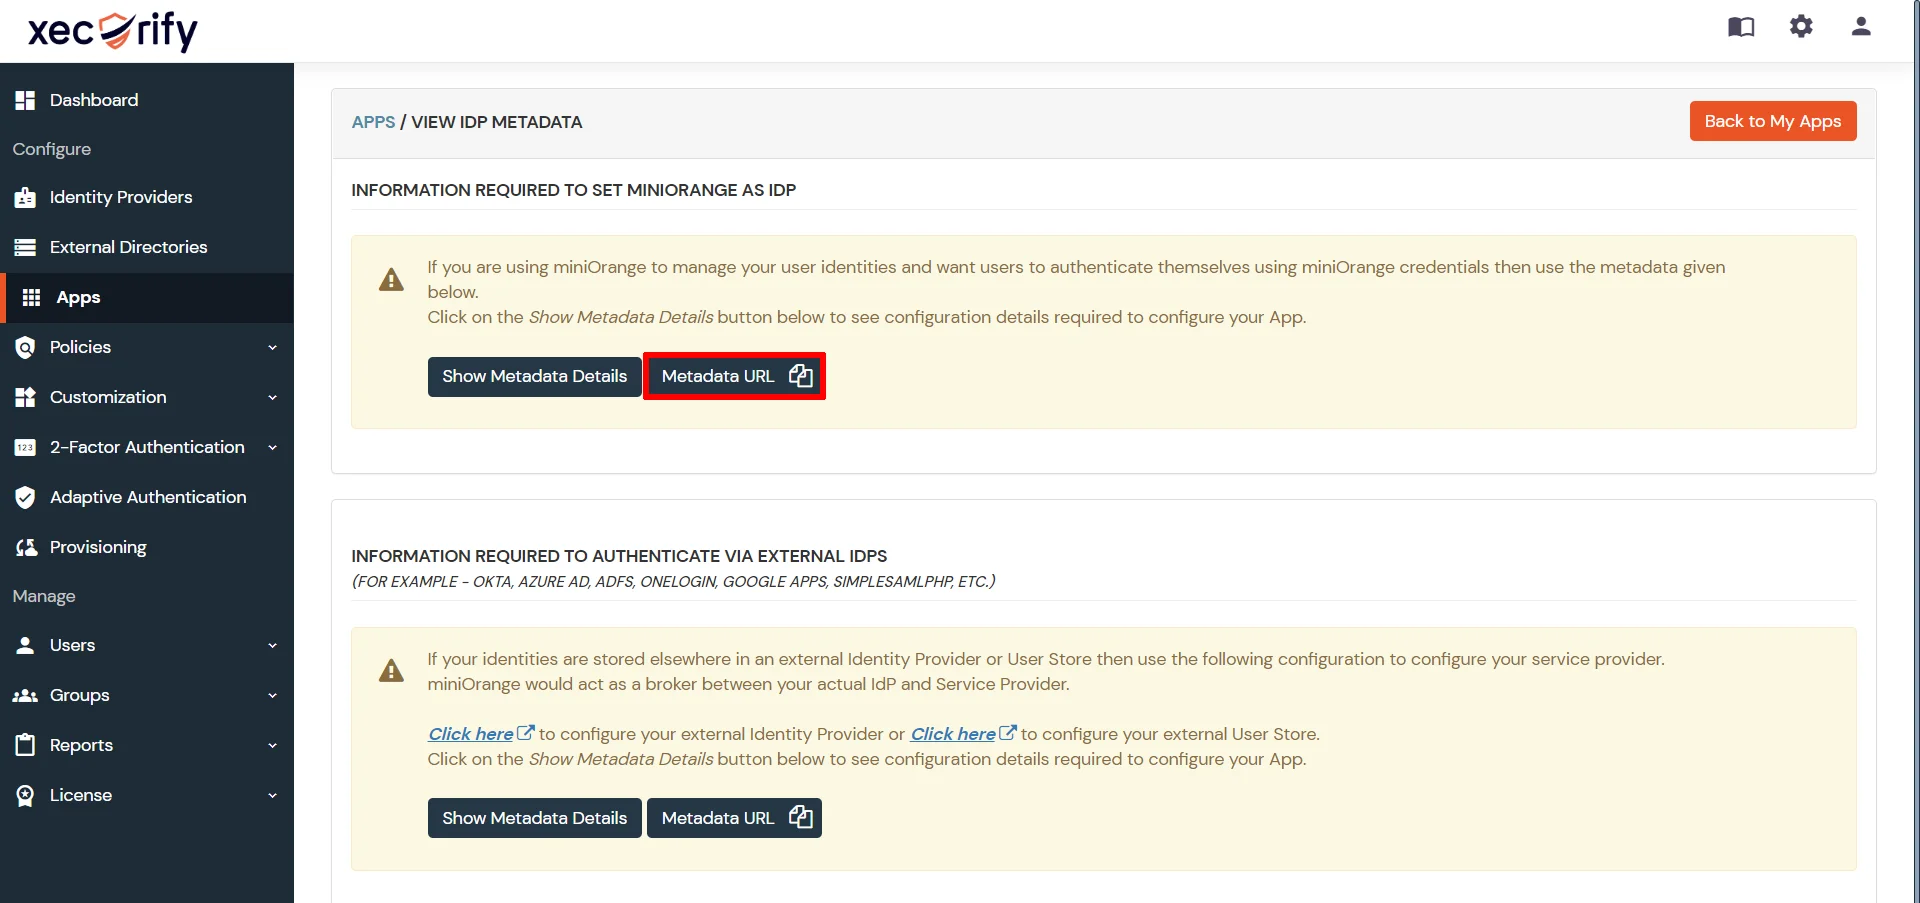Click copy icon on miniOrange IDP Metadata URL
The width and height of the screenshot is (1920, 903).
coord(800,376)
